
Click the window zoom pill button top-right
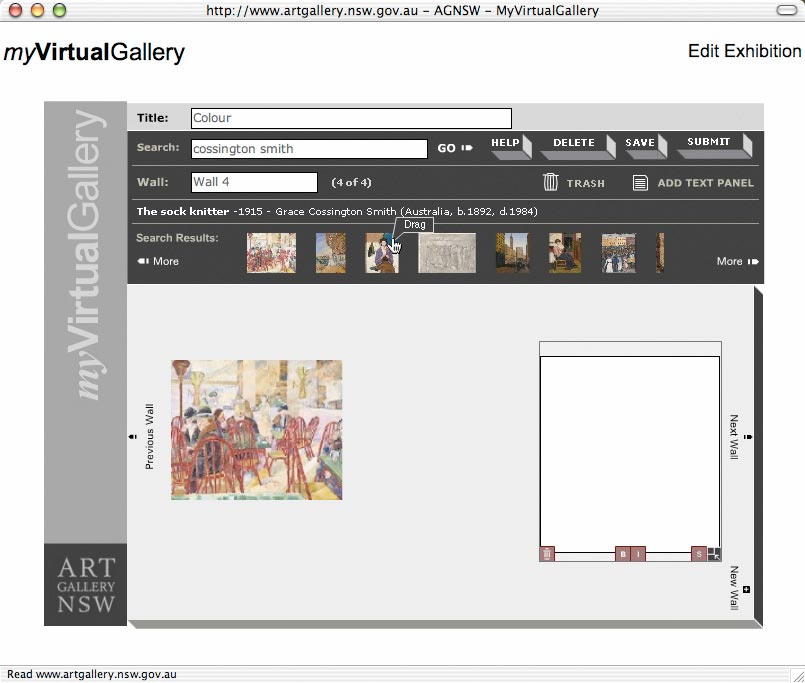click(x=787, y=10)
